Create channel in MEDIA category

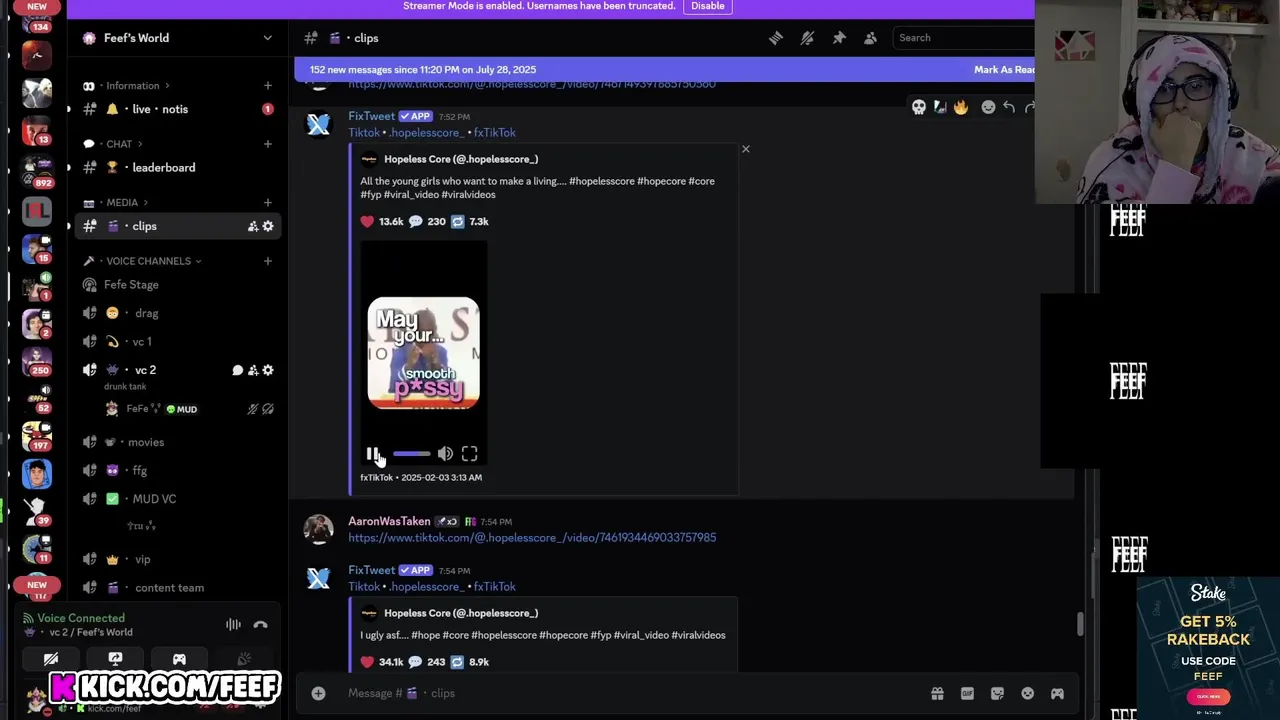tap(267, 203)
